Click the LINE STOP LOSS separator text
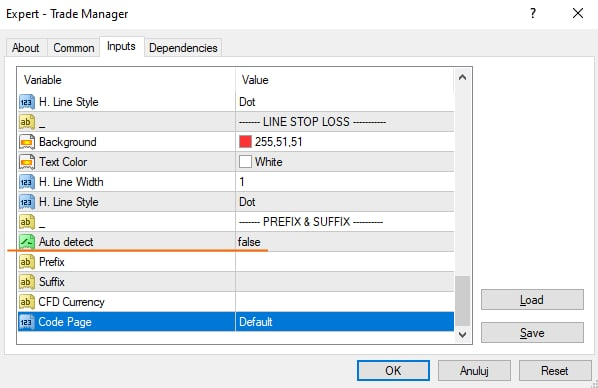The width and height of the screenshot is (598, 388). [312, 122]
